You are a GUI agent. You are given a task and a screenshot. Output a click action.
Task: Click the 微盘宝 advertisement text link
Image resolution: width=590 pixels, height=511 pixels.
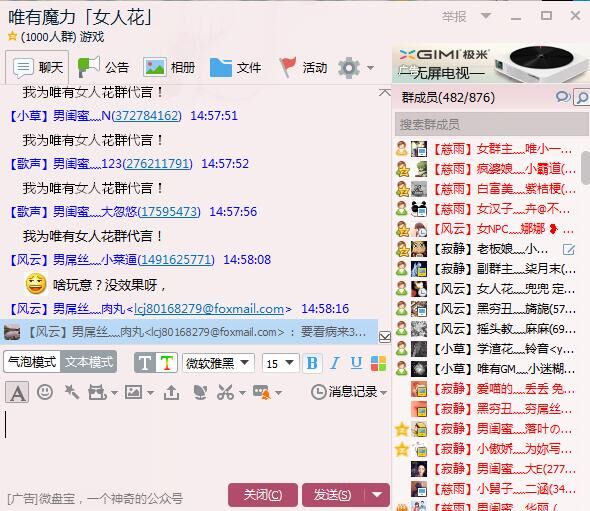tap(95, 499)
